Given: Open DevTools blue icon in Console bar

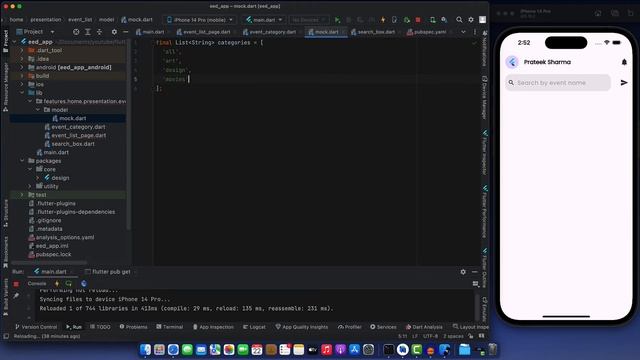Looking at the screenshot, I should point(84,283).
